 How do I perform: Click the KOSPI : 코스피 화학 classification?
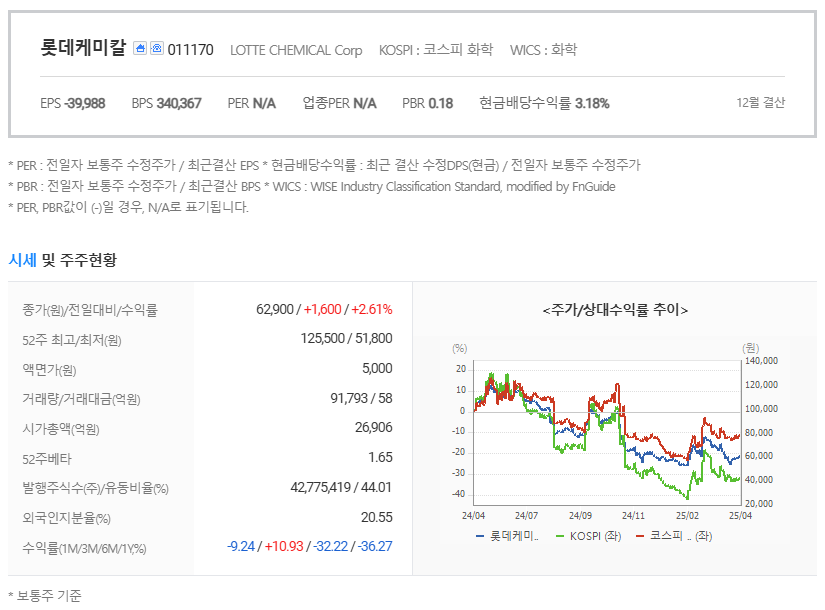pos(436,50)
